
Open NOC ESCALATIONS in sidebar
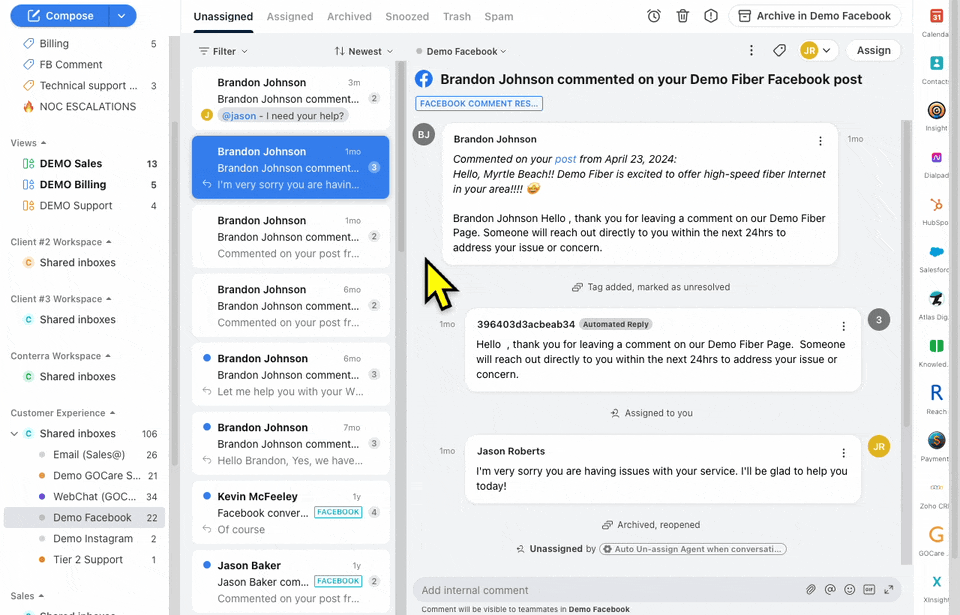point(89,107)
